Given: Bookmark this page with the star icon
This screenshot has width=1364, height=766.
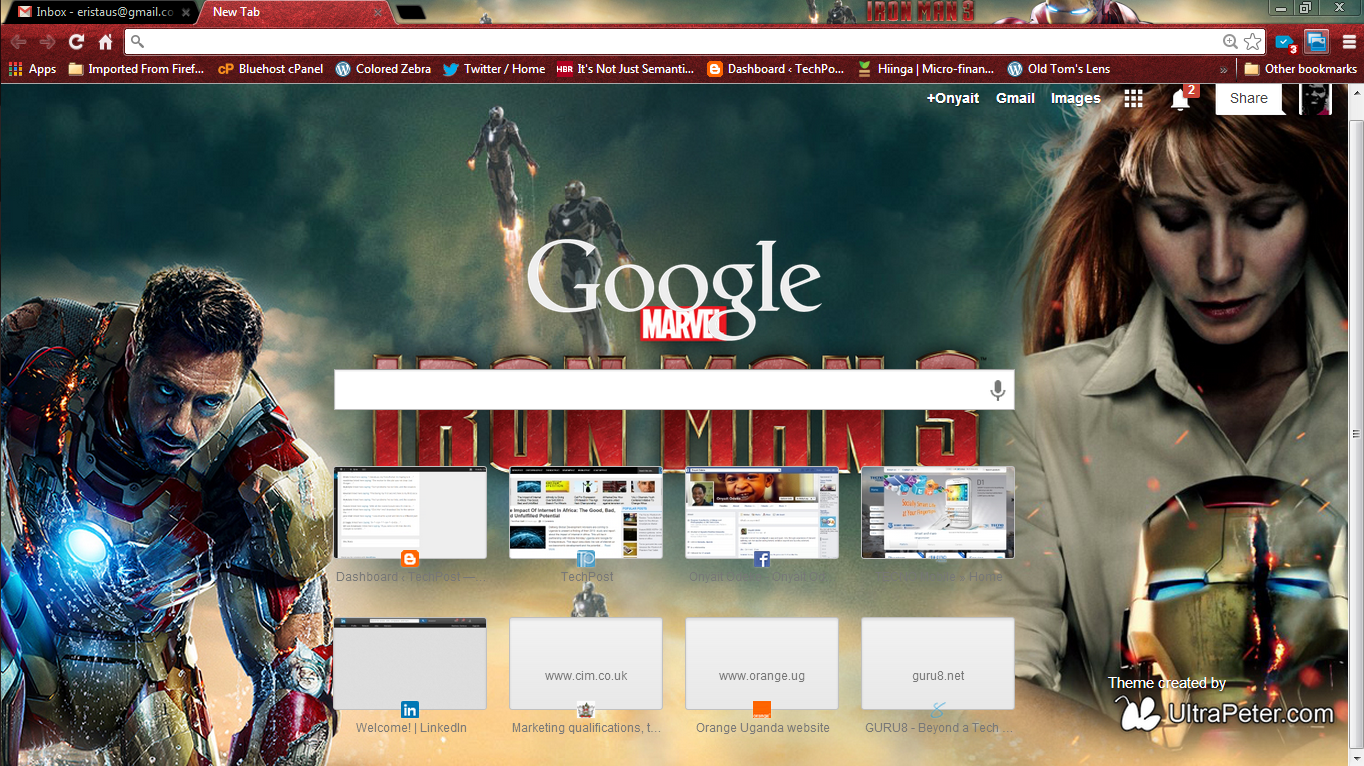Looking at the screenshot, I should click(x=1252, y=42).
